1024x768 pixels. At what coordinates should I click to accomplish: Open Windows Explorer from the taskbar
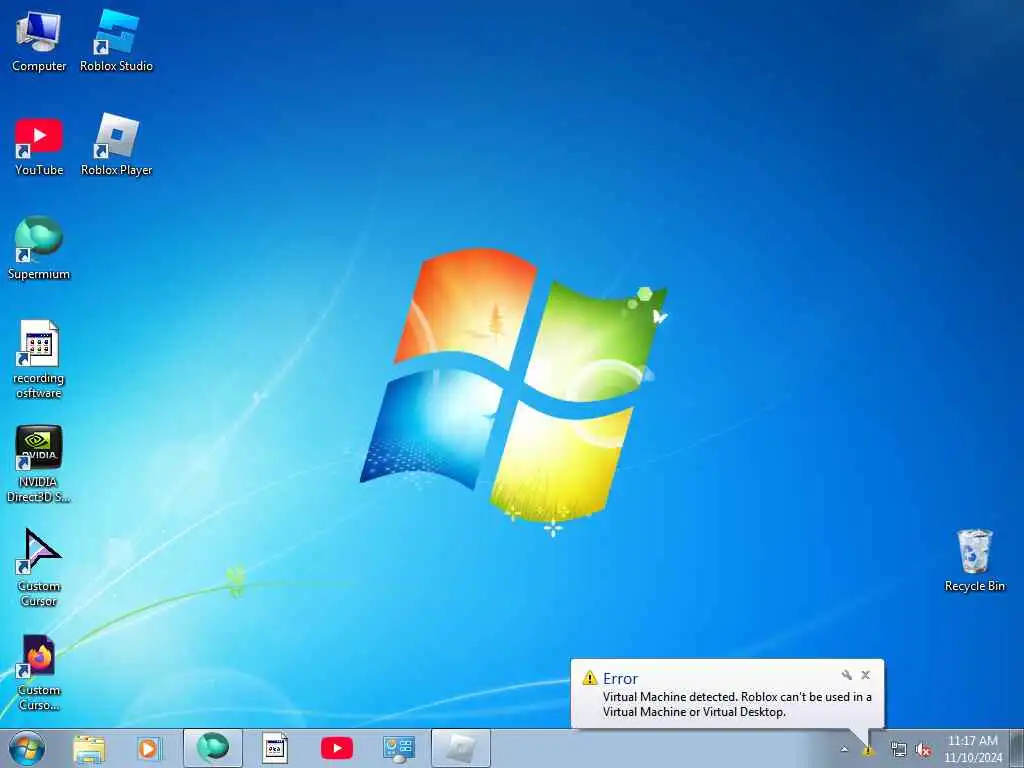pos(89,748)
